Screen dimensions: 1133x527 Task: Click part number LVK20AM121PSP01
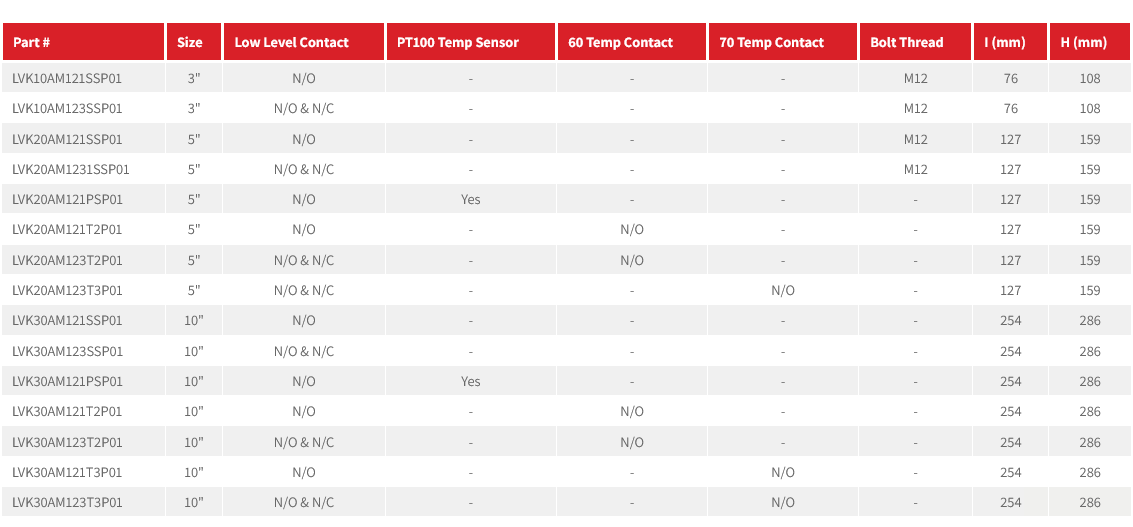(67, 199)
